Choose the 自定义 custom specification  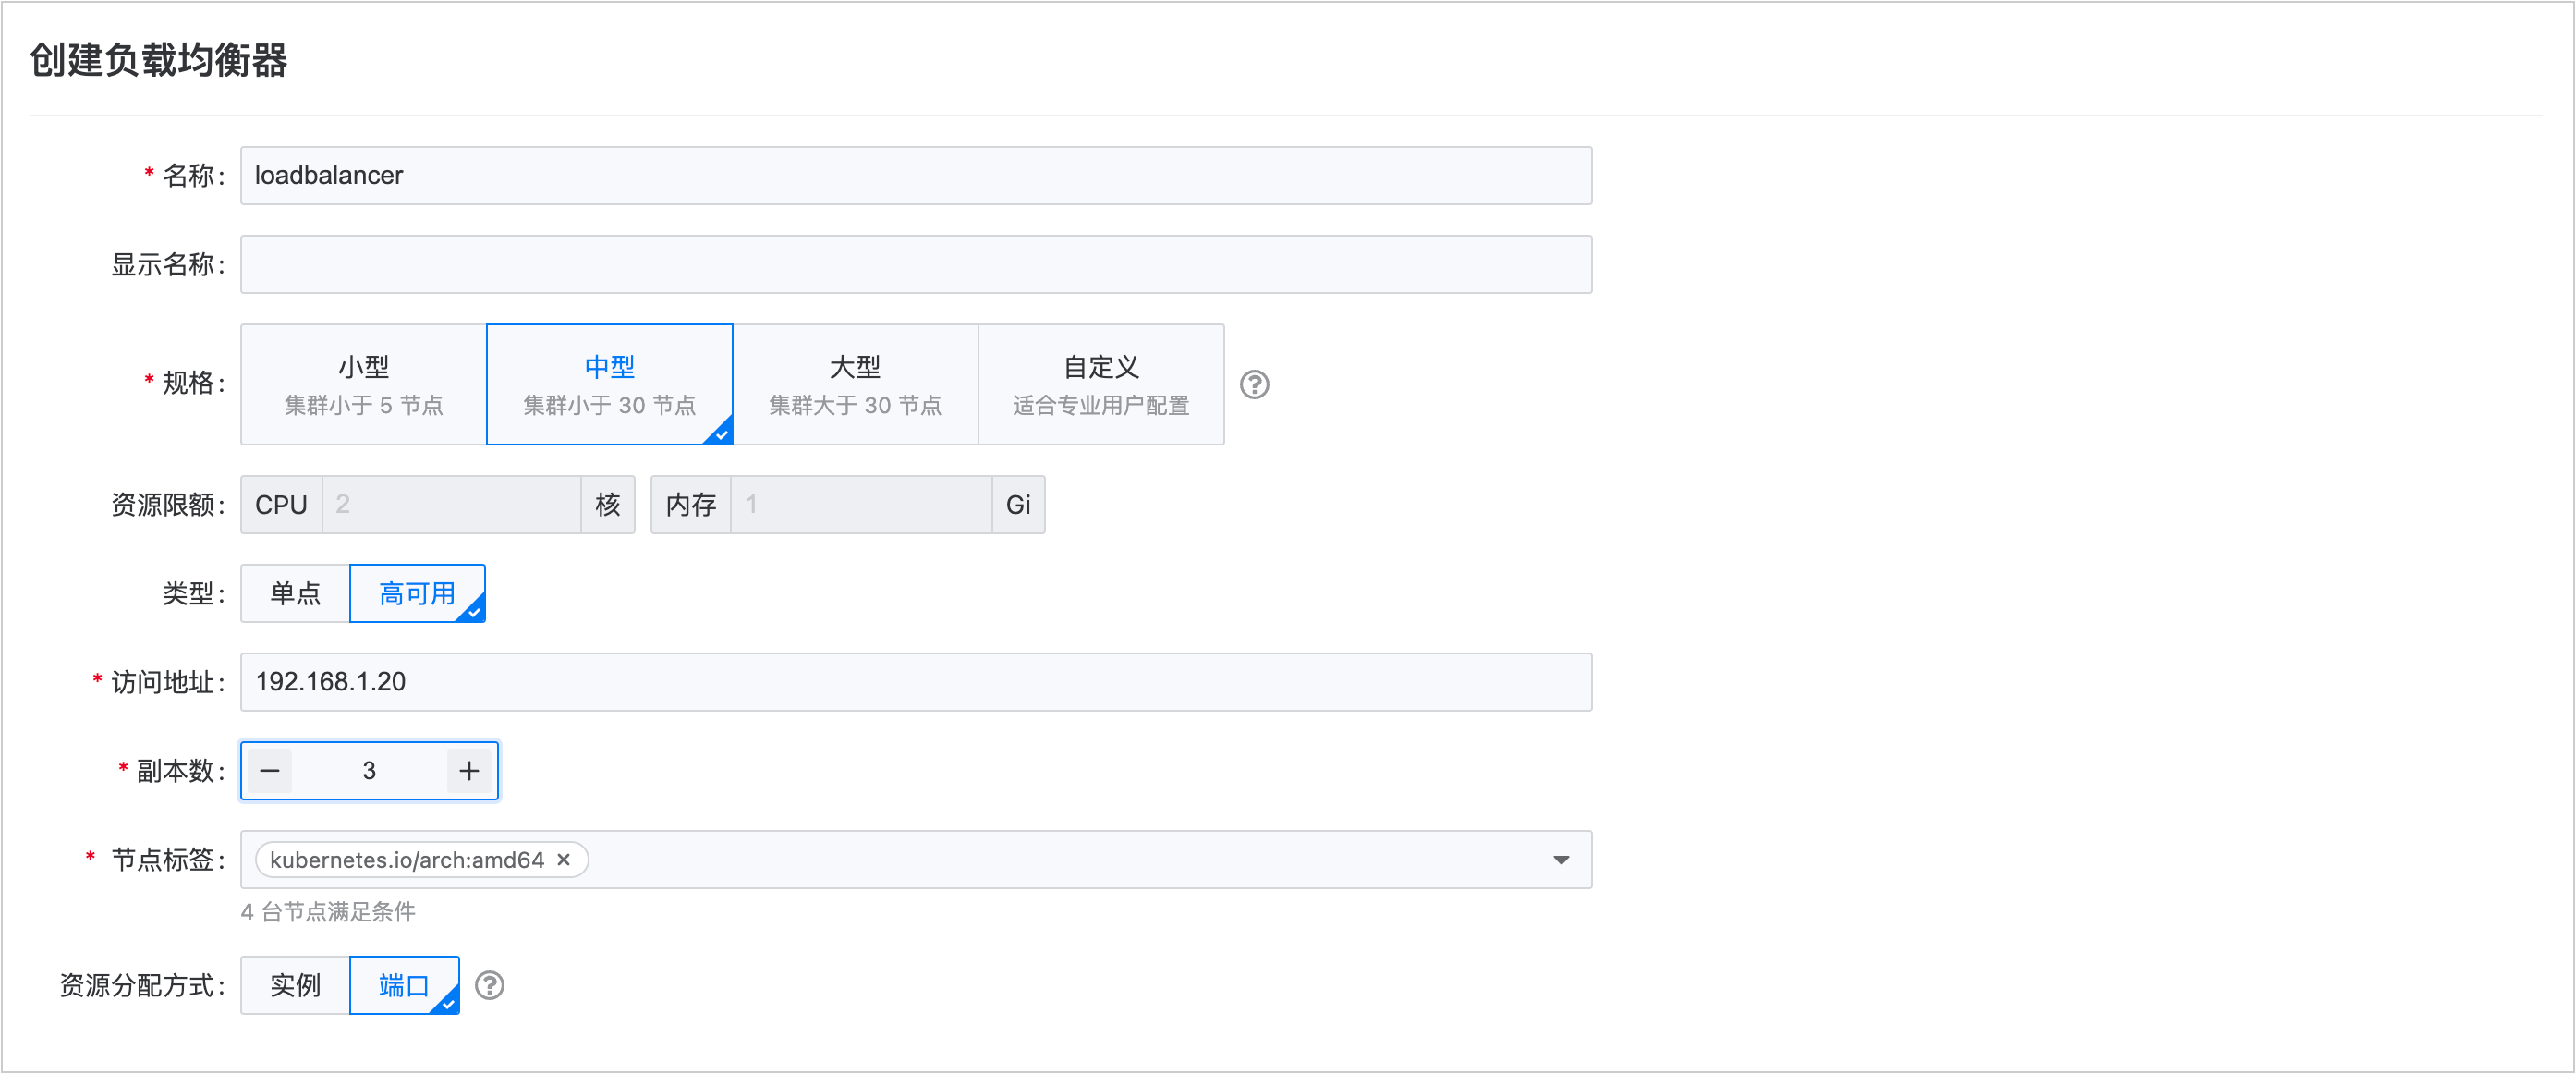tap(1100, 384)
